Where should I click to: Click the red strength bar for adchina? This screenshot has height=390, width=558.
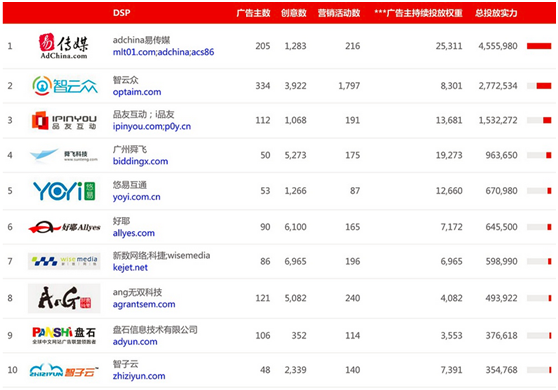[x=539, y=46]
